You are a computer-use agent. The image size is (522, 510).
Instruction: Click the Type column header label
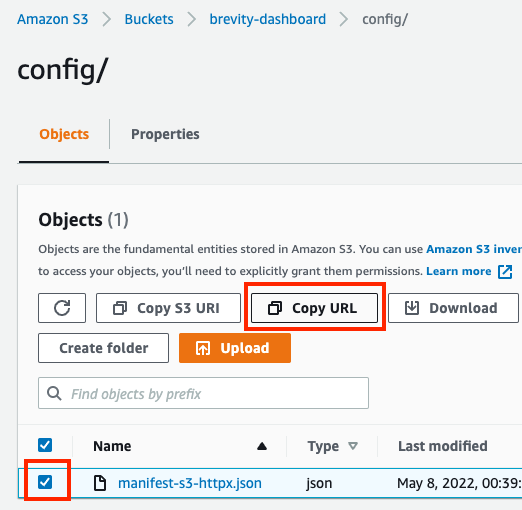click(x=323, y=446)
